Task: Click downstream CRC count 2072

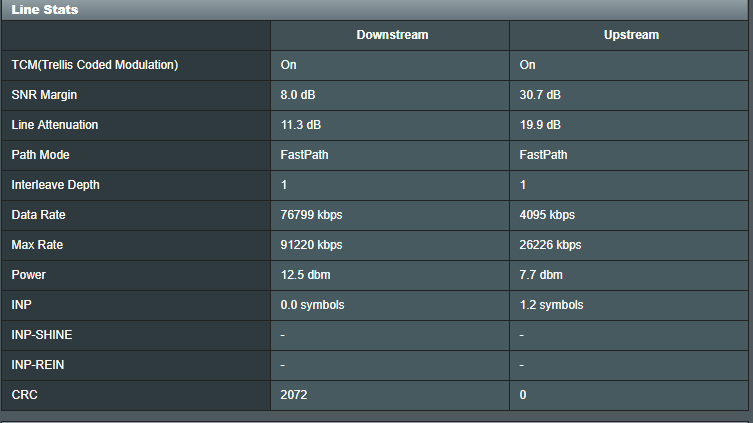Action: (293, 395)
